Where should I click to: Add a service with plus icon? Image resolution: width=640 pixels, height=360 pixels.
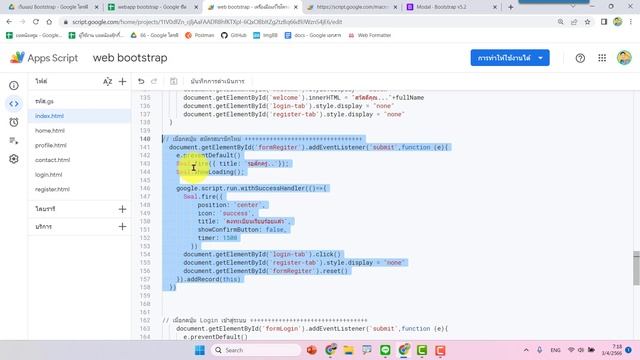(x=122, y=227)
